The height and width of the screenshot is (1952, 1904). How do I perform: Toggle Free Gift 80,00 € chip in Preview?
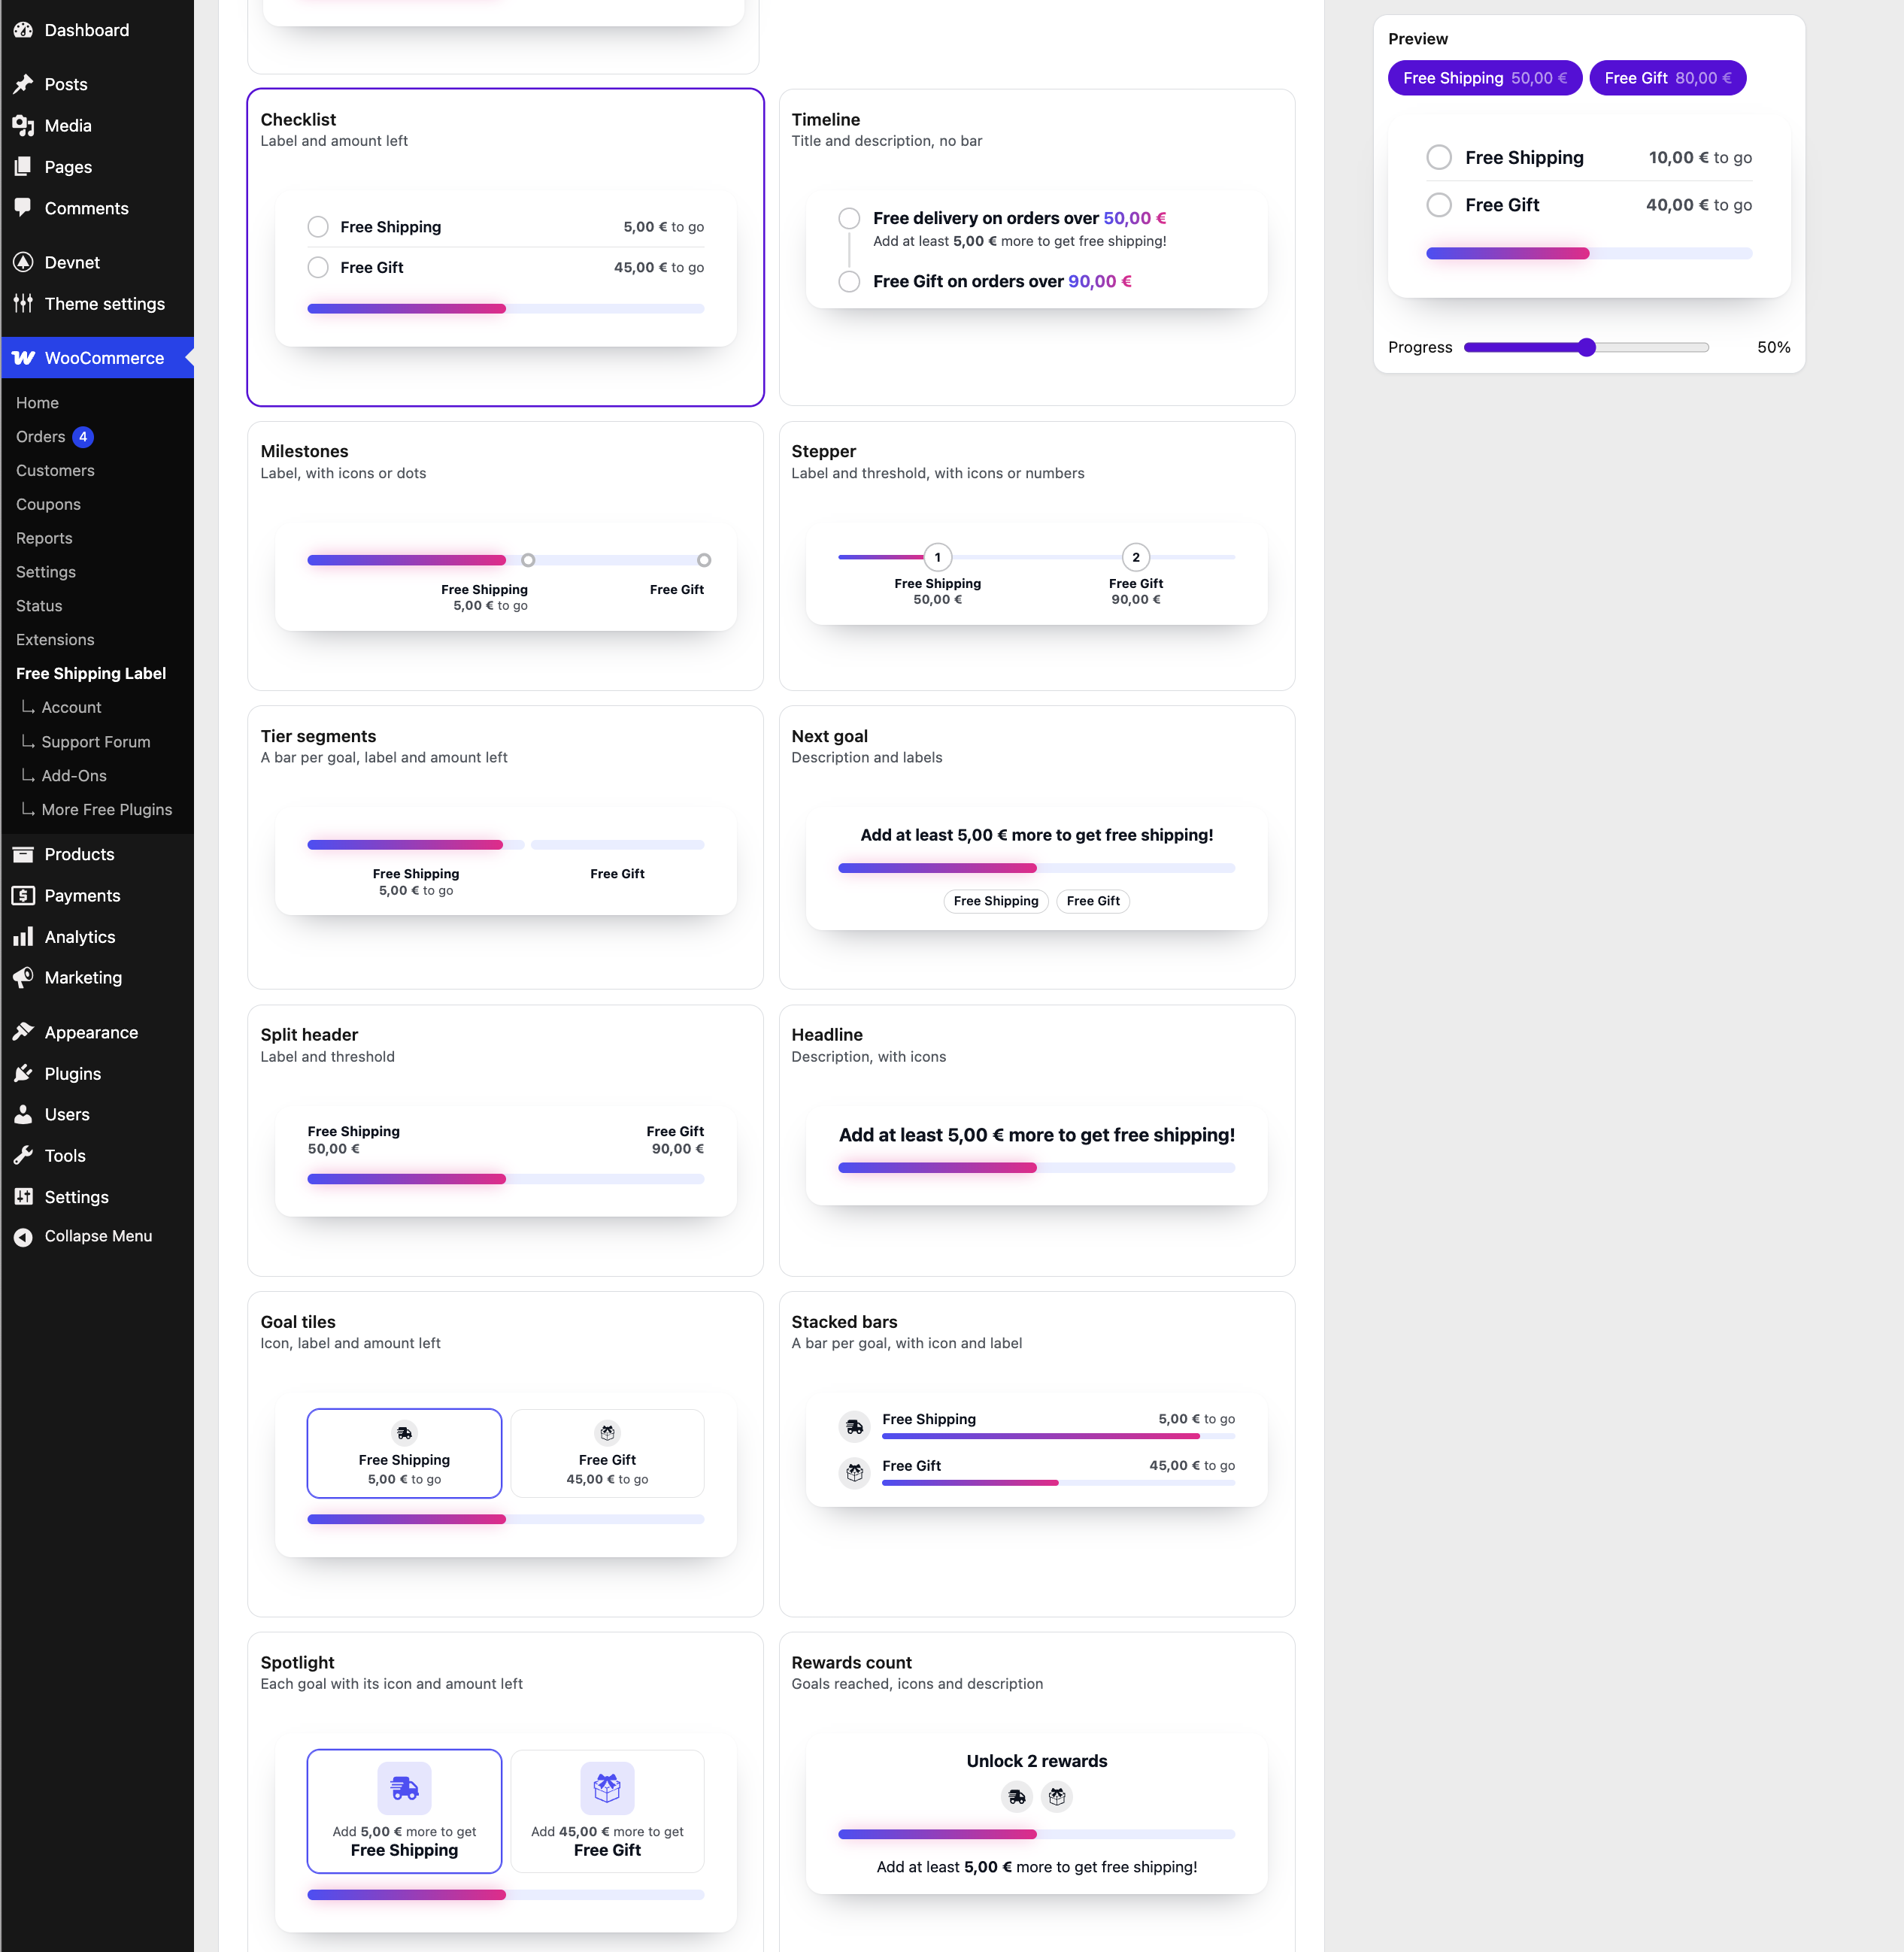(1668, 78)
